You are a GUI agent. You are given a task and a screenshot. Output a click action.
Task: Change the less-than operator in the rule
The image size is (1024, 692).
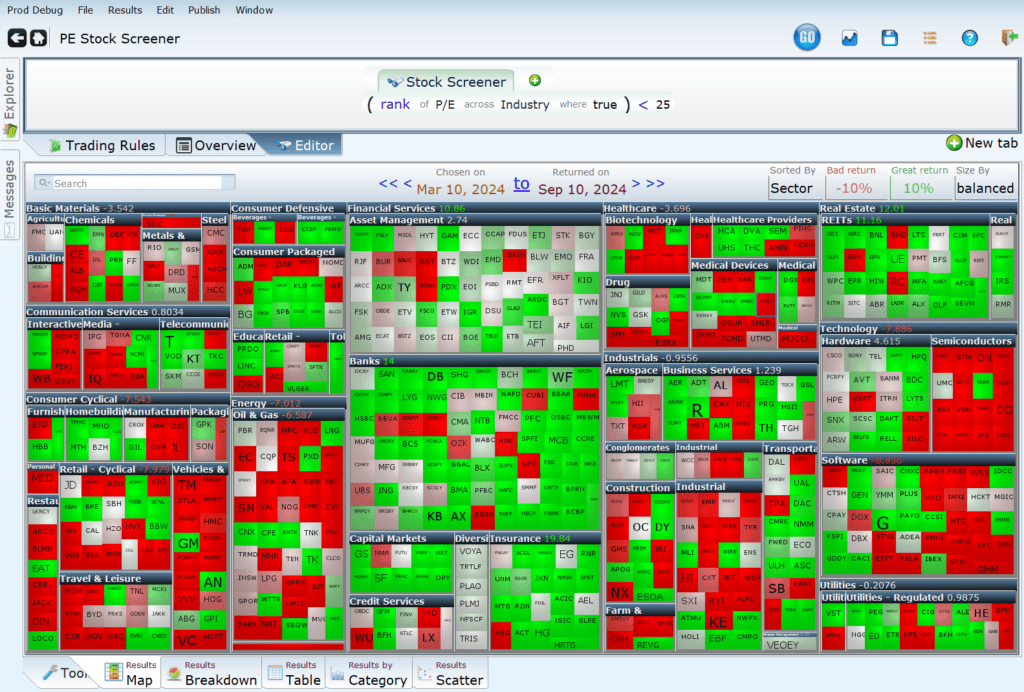click(x=643, y=104)
